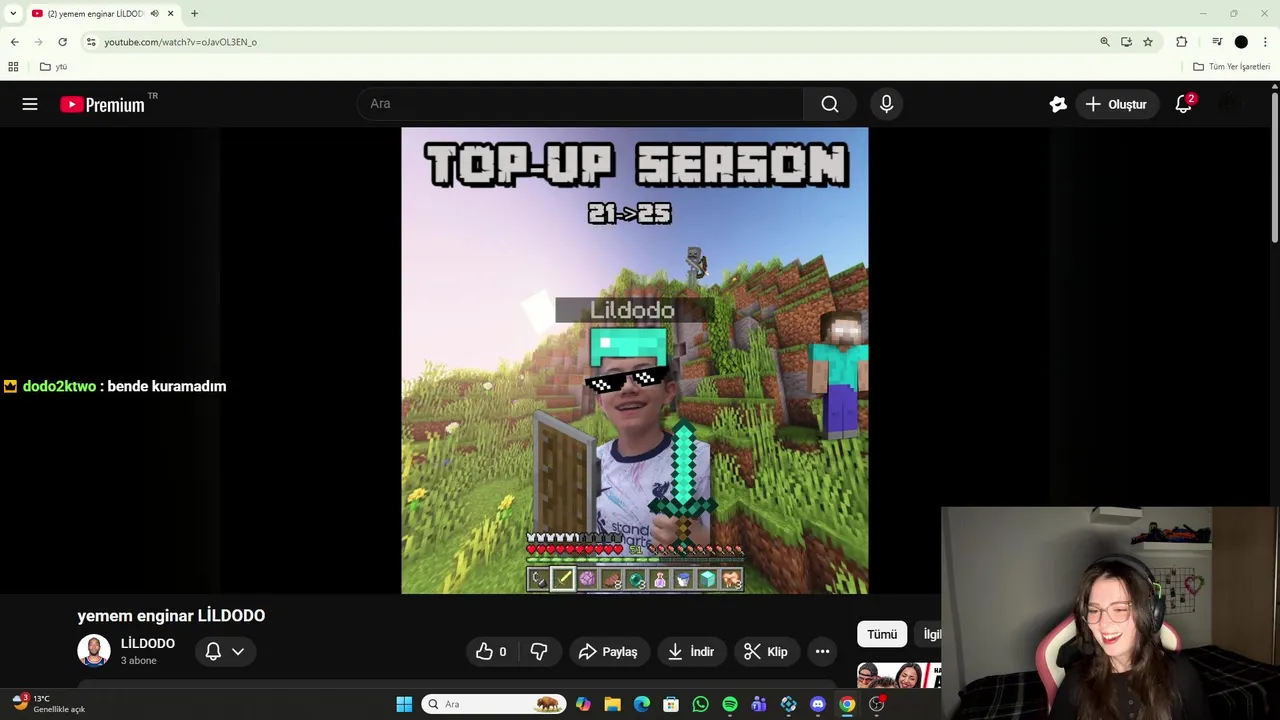Click the video player to pause
The height and width of the screenshot is (720, 1280).
[635, 360]
